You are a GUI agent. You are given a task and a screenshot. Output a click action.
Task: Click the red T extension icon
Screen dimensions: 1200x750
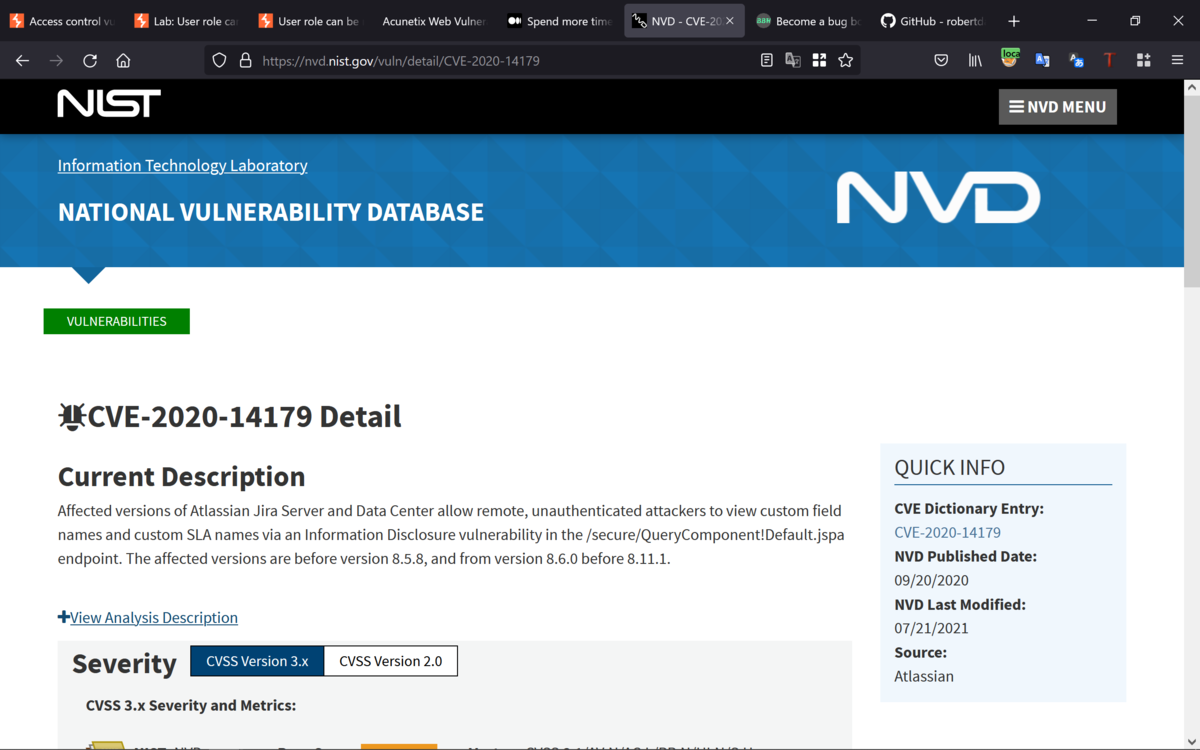1109,61
